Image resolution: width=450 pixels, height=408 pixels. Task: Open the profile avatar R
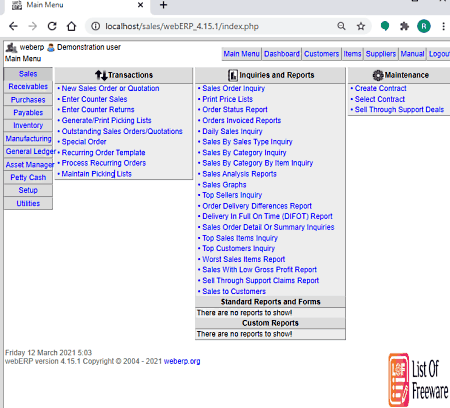tap(424, 26)
